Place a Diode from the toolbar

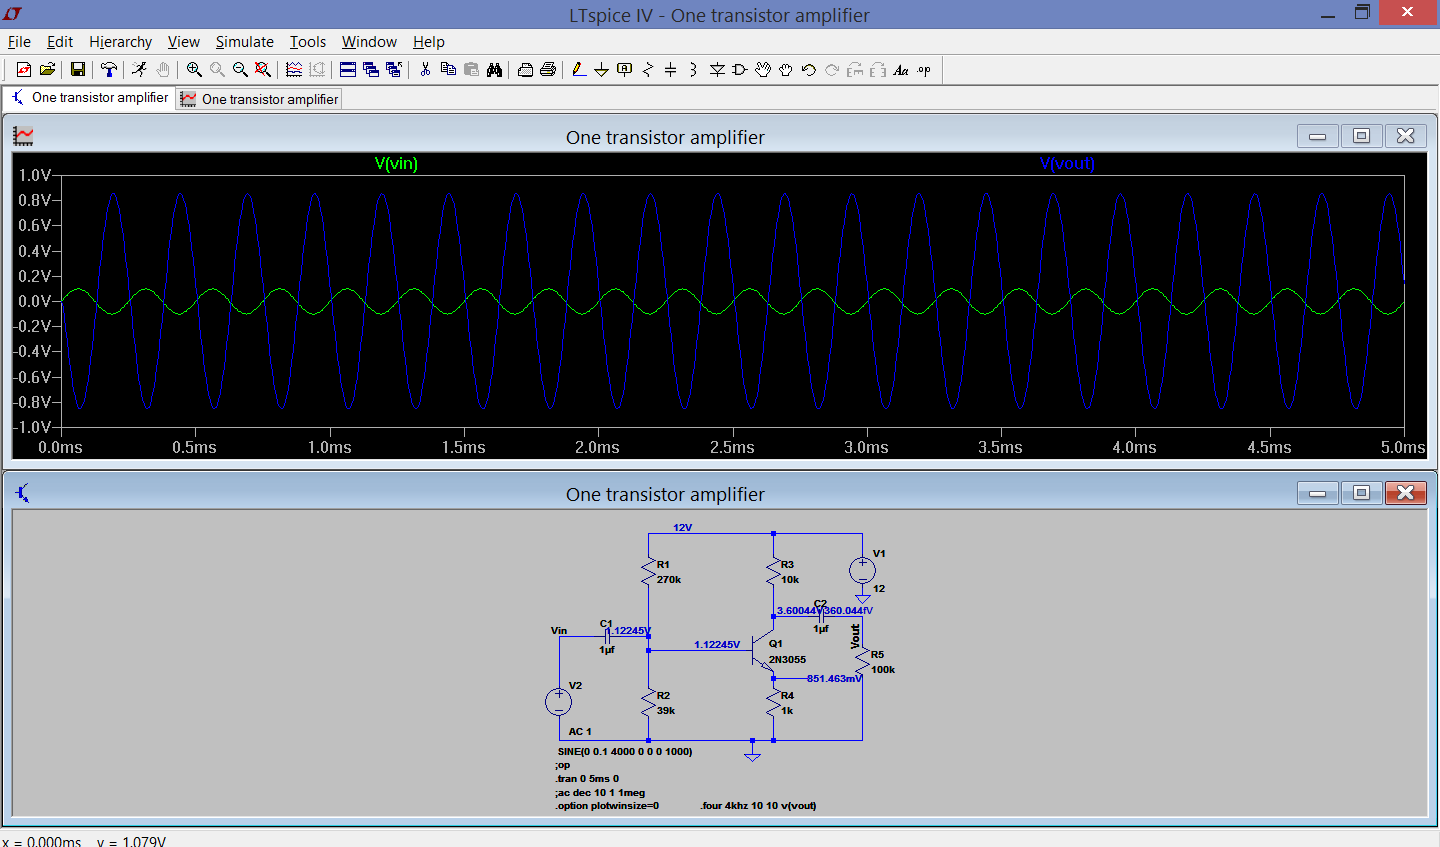coord(717,69)
